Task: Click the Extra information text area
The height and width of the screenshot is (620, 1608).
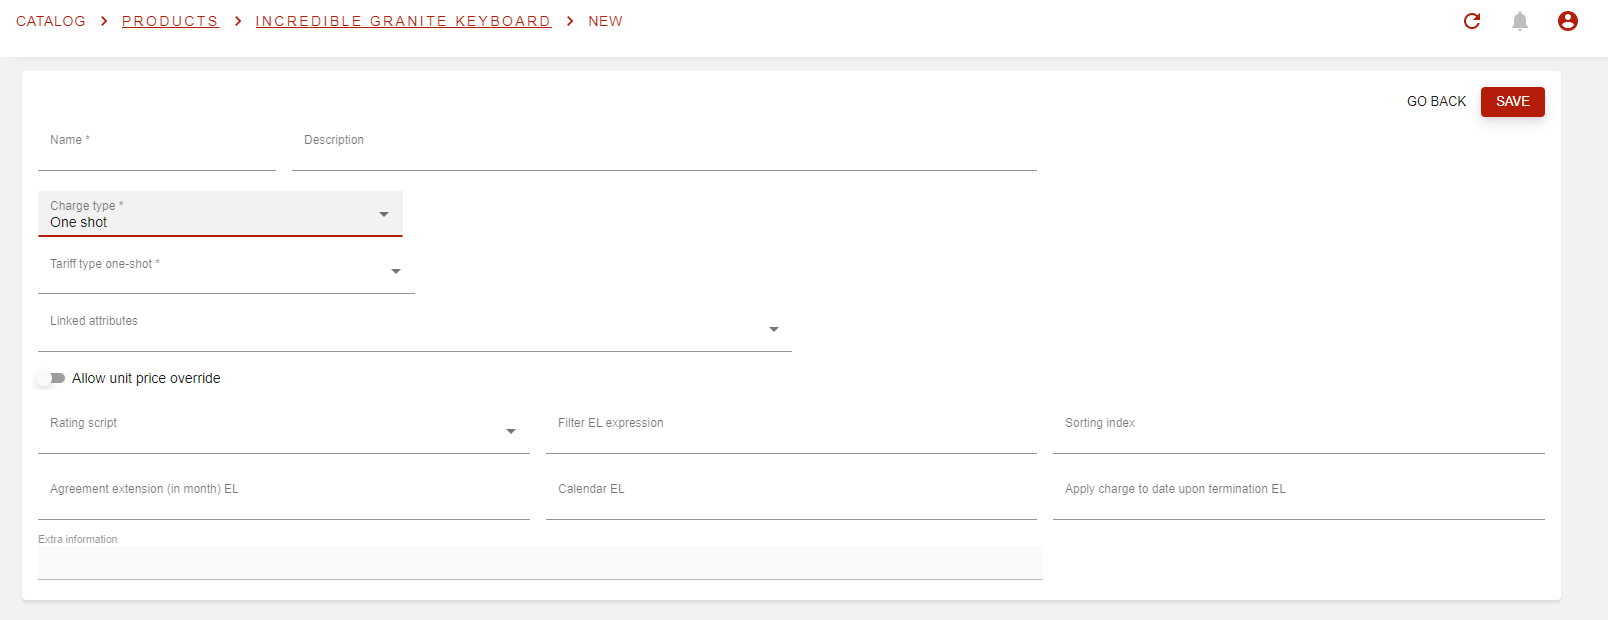Action: [x=540, y=563]
